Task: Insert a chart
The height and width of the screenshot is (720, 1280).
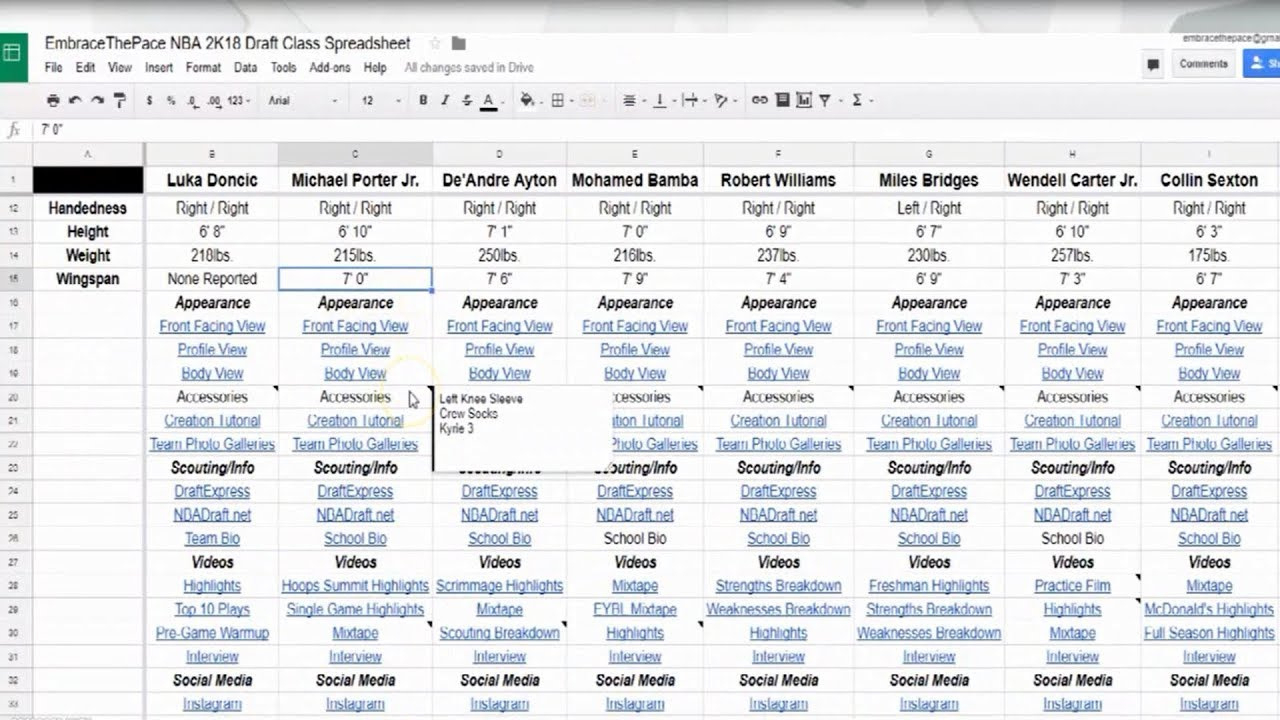Action: point(804,100)
